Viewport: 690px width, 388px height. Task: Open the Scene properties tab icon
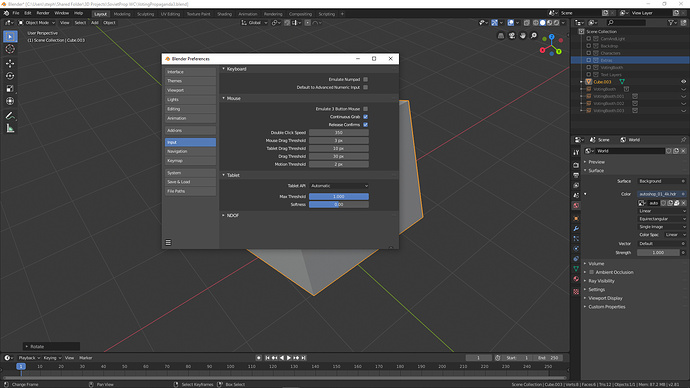[576, 195]
